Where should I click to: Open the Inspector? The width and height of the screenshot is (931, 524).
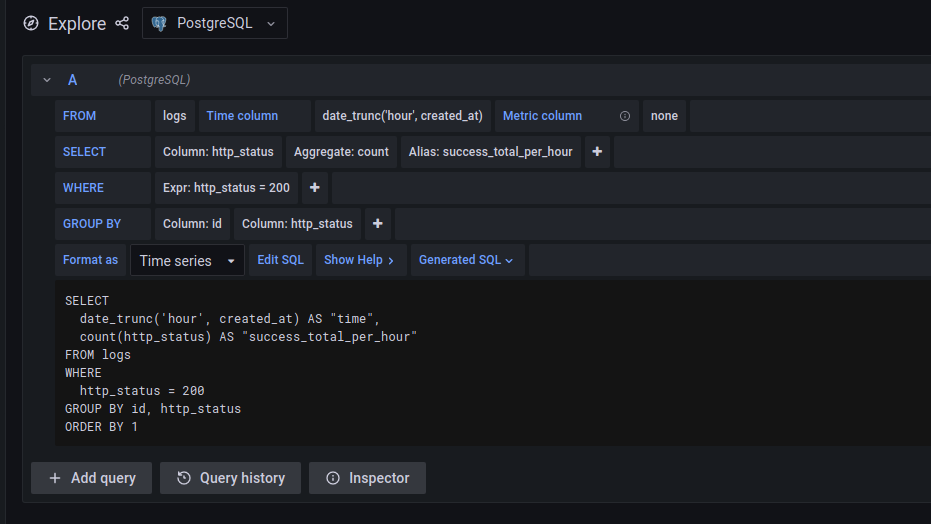(368, 478)
